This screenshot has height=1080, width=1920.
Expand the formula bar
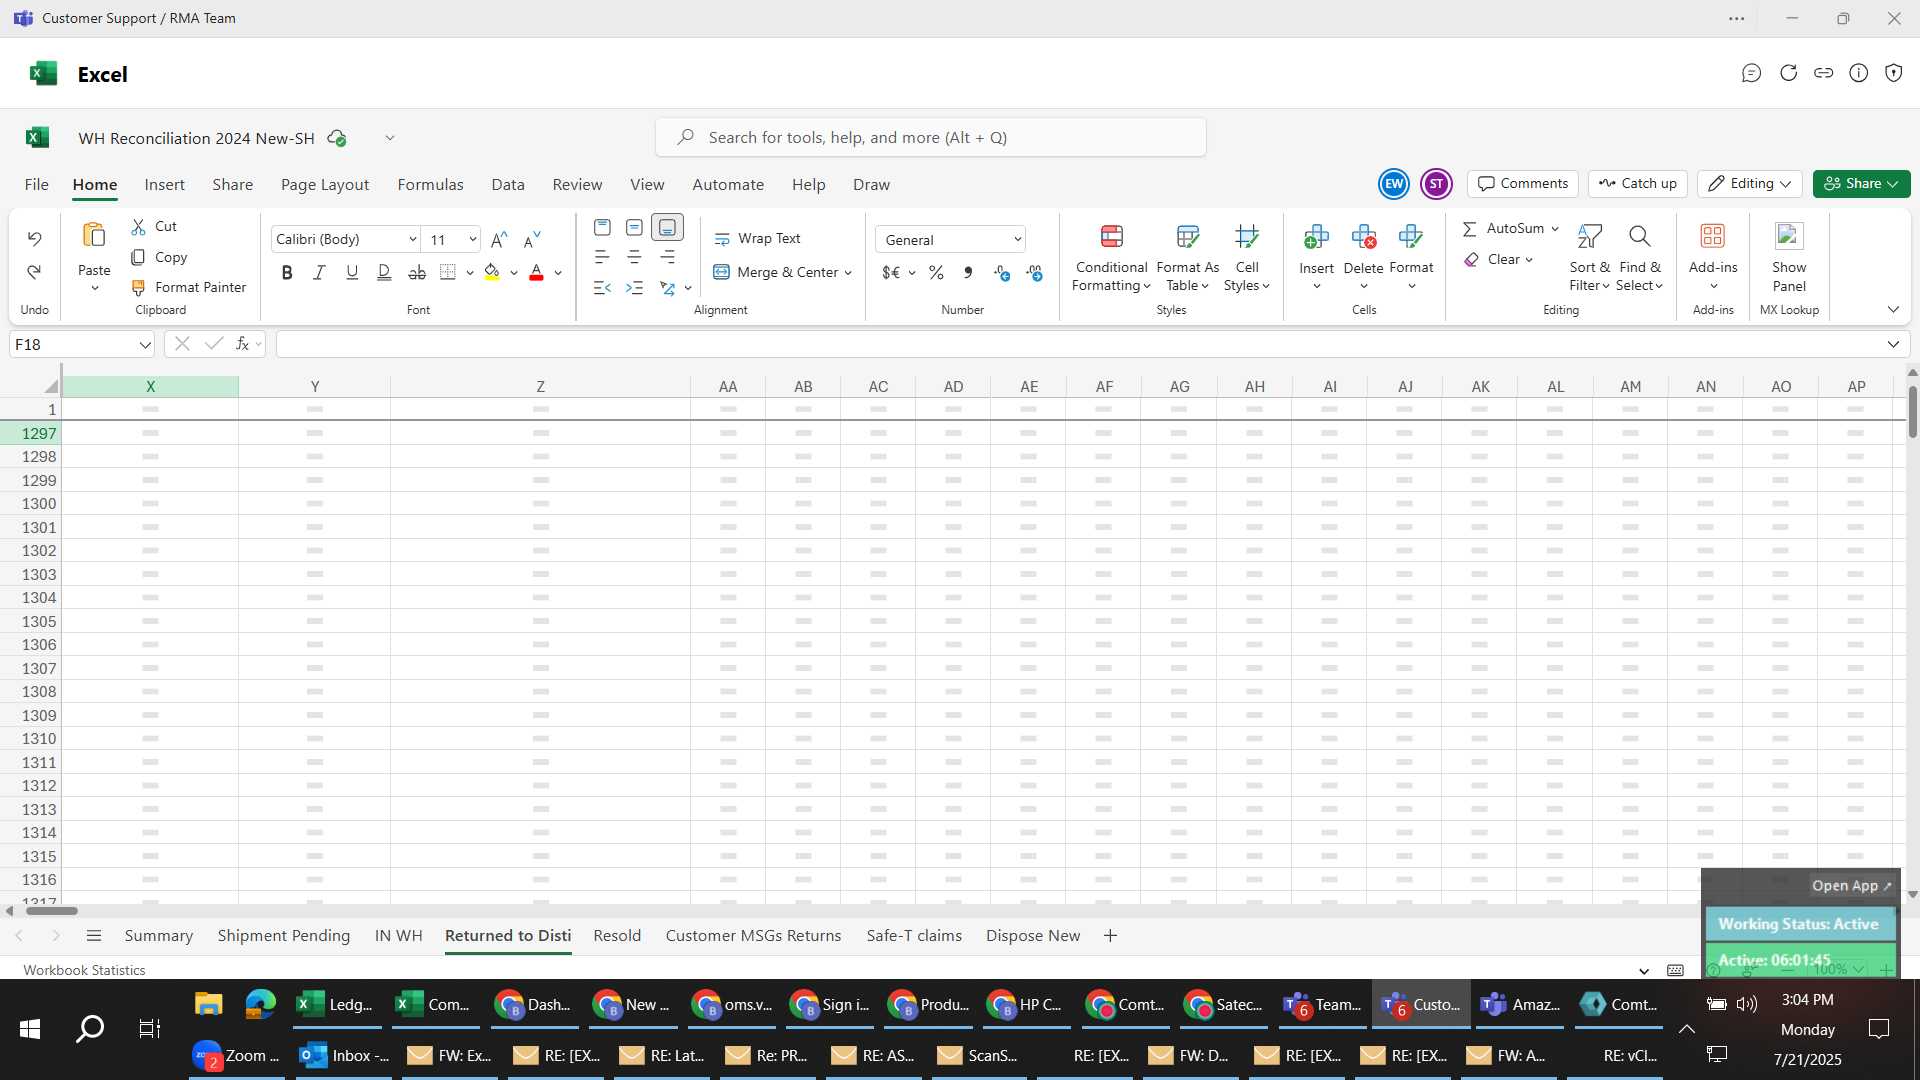1893,344
